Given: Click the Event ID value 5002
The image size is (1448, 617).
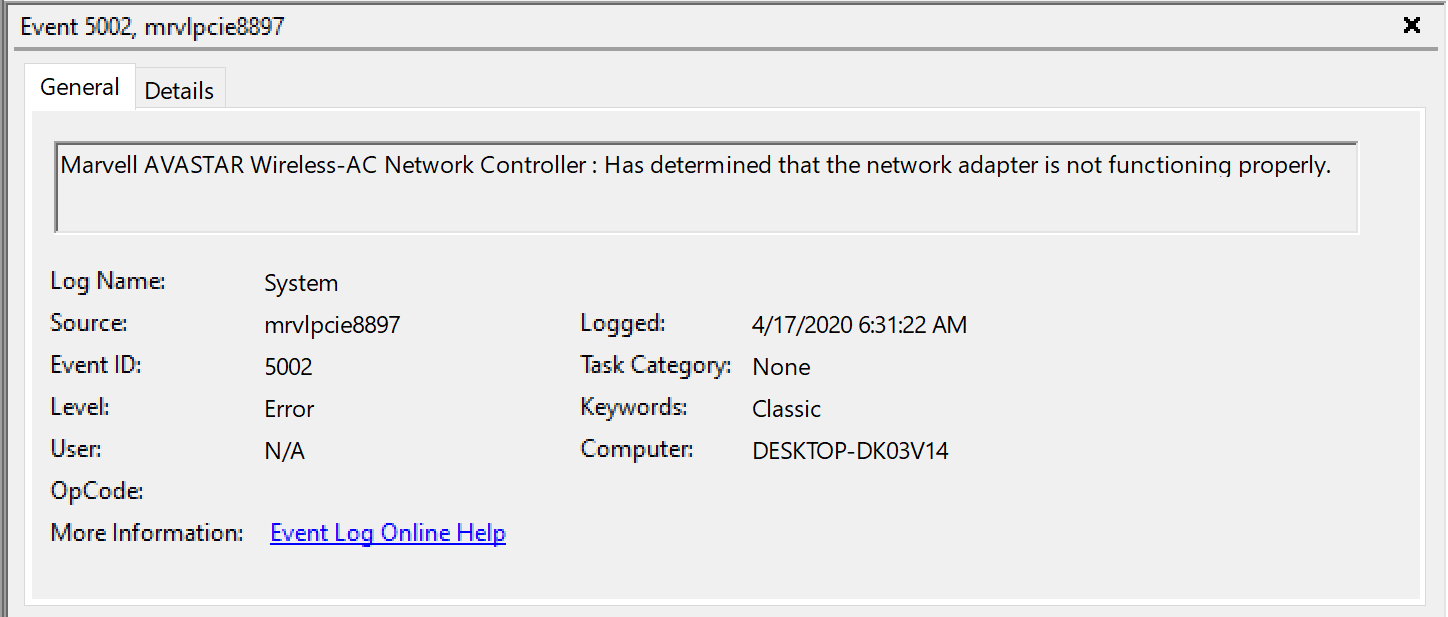Looking at the screenshot, I should coord(288,367).
